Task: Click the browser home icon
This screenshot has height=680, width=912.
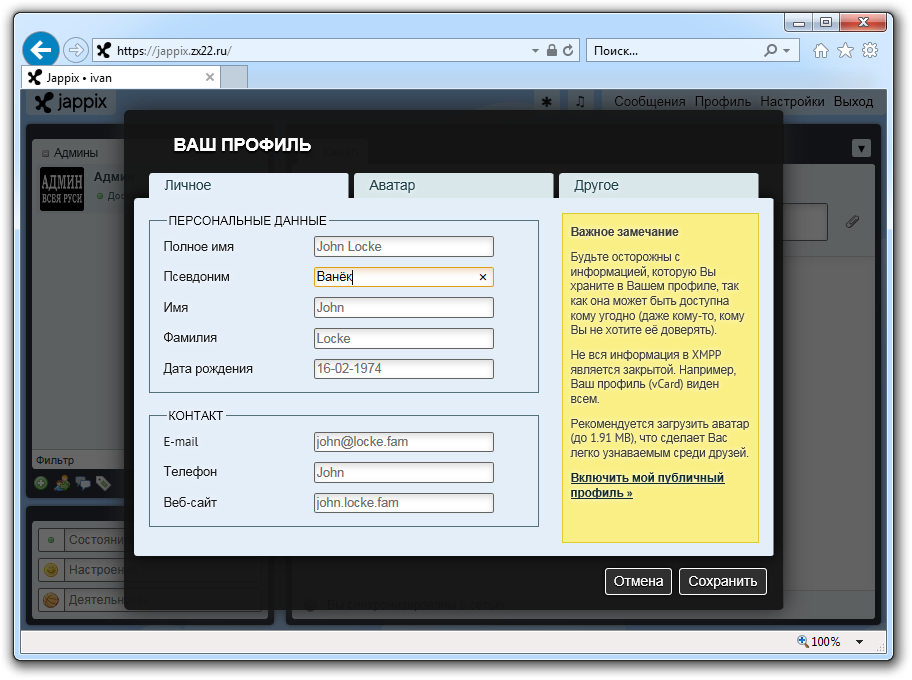Action: (x=821, y=50)
